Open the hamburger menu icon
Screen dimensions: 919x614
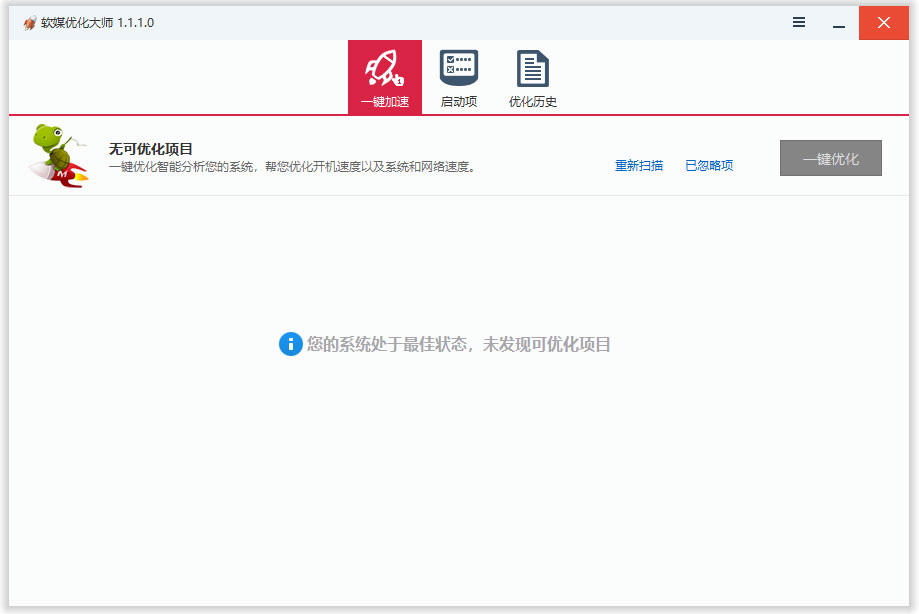798,21
